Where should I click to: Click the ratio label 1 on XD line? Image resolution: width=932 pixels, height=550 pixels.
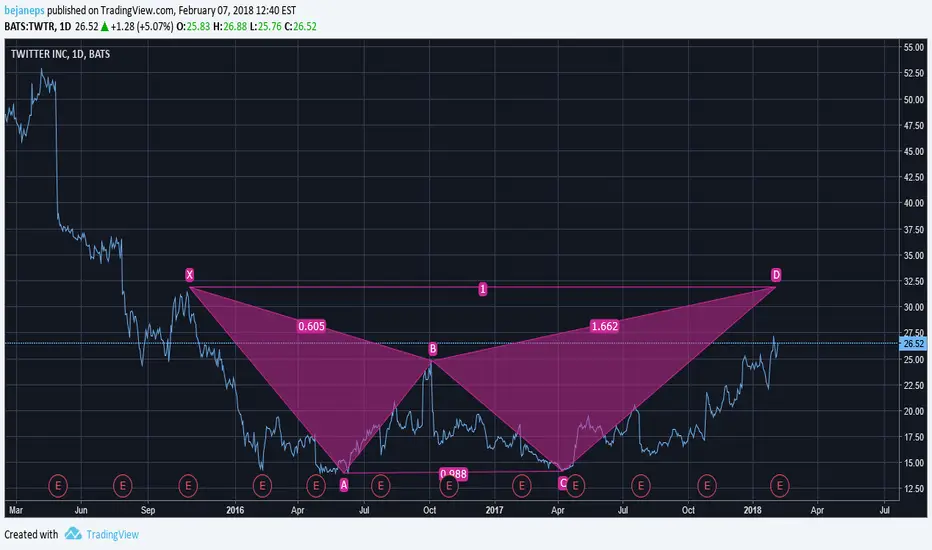(483, 290)
